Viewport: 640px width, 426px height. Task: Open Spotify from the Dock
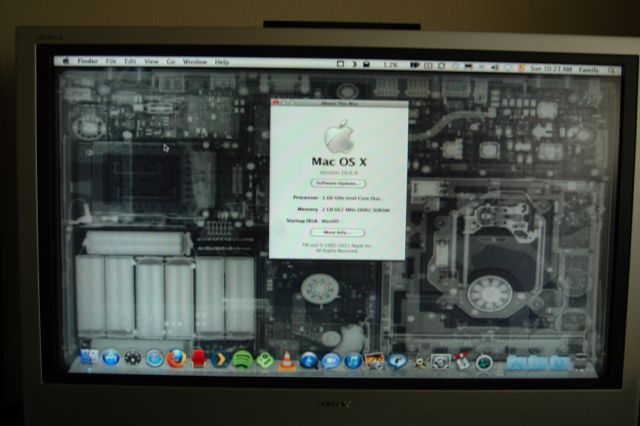(242, 360)
